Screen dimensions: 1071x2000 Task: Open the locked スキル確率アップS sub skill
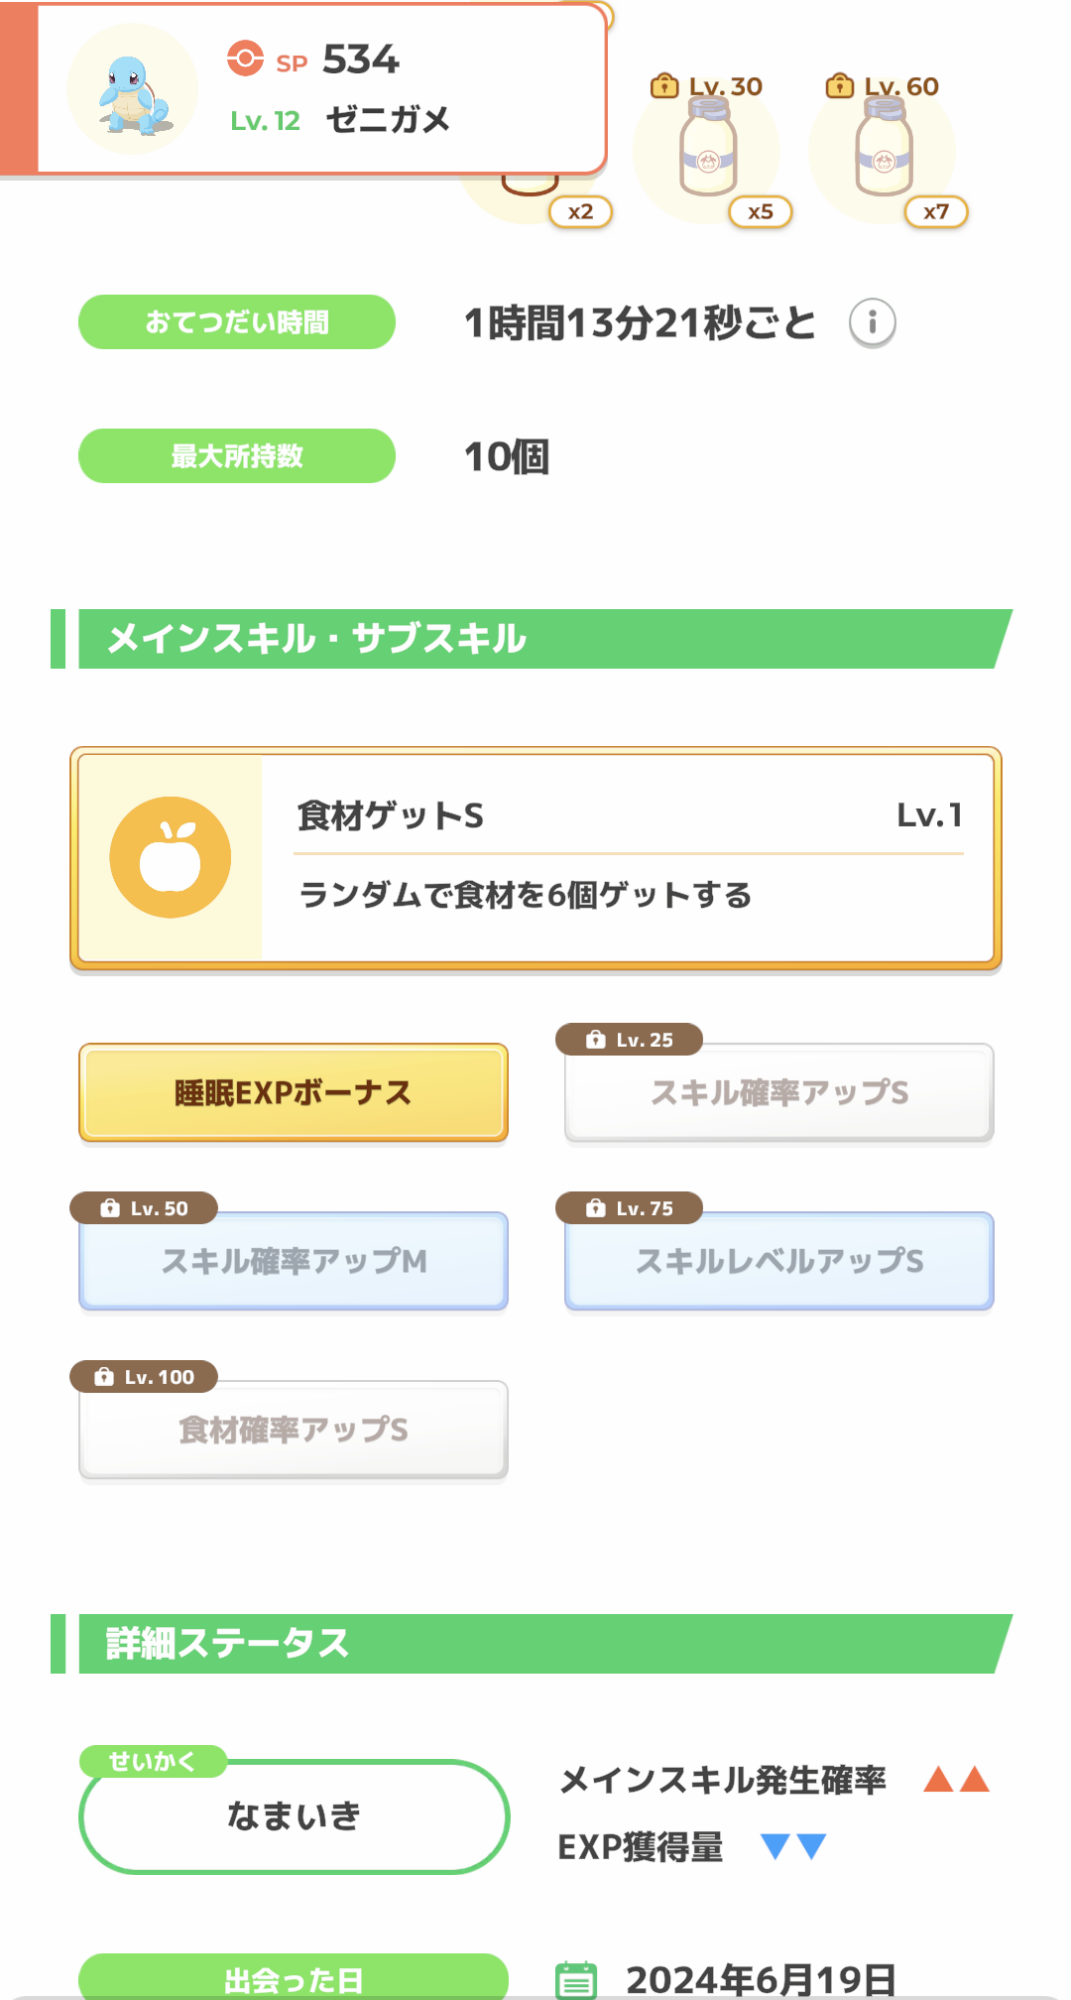(779, 1092)
